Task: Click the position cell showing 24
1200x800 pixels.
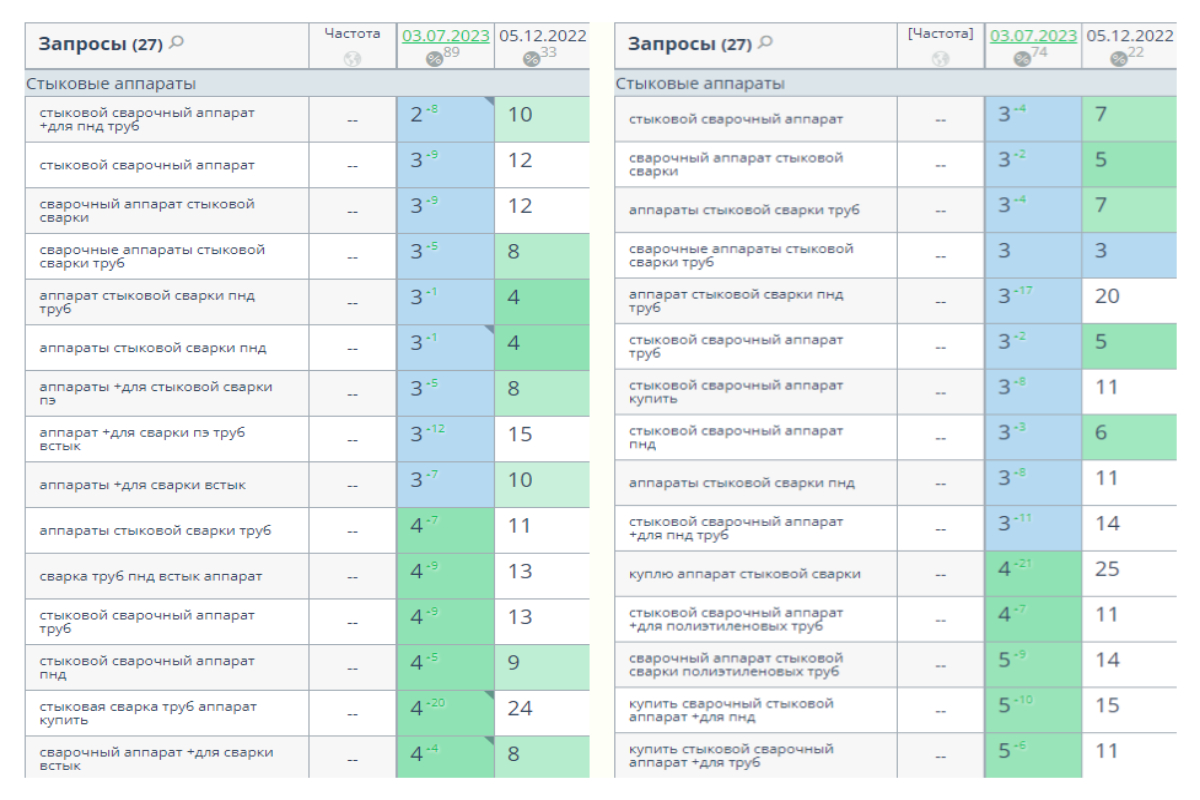Action: pyautogui.click(x=520, y=709)
